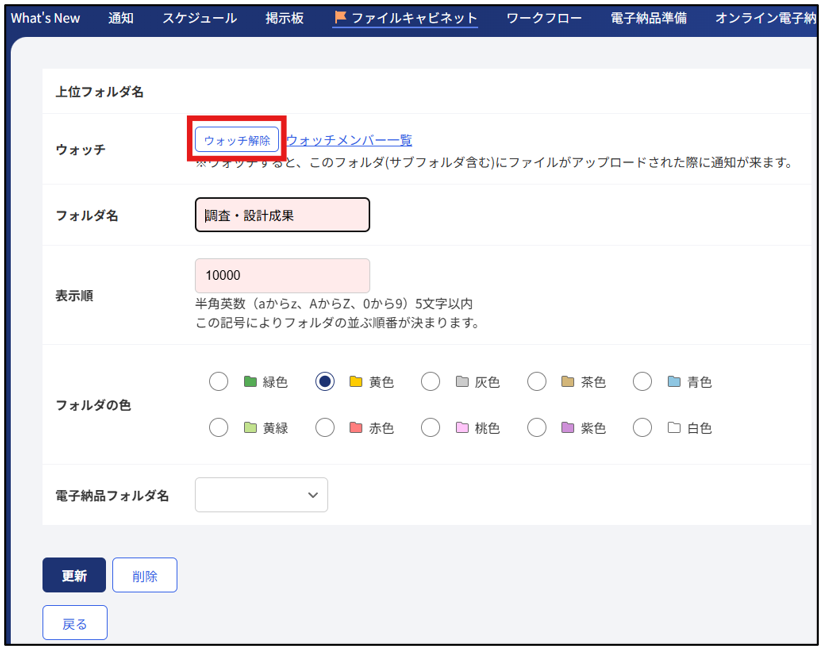Open the ファイルキャビネット tab
822x648 pixels.
(405, 18)
